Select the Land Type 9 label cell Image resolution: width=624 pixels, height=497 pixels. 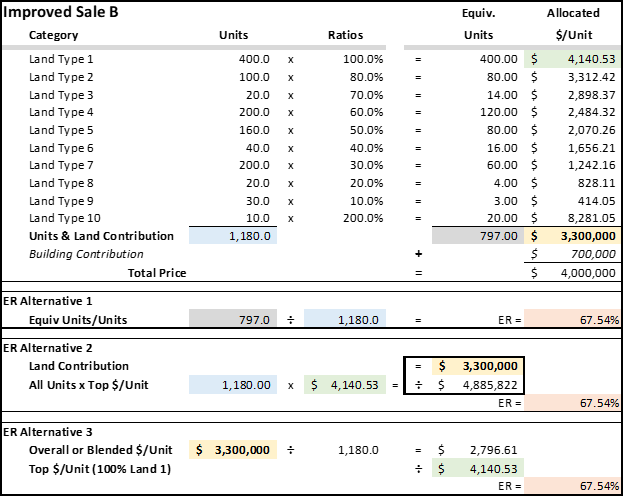pyautogui.click(x=61, y=201)
